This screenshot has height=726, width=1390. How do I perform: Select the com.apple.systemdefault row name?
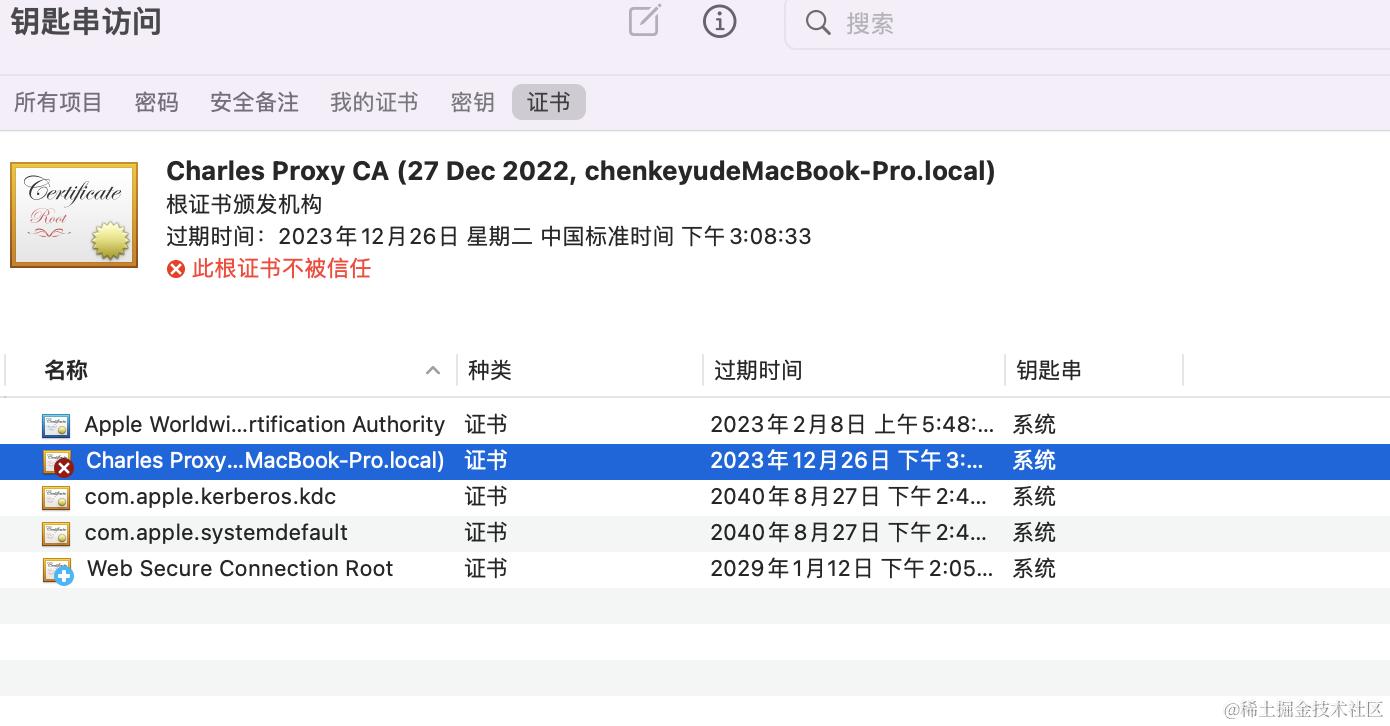pyautogui.click(x=217, y=532)
